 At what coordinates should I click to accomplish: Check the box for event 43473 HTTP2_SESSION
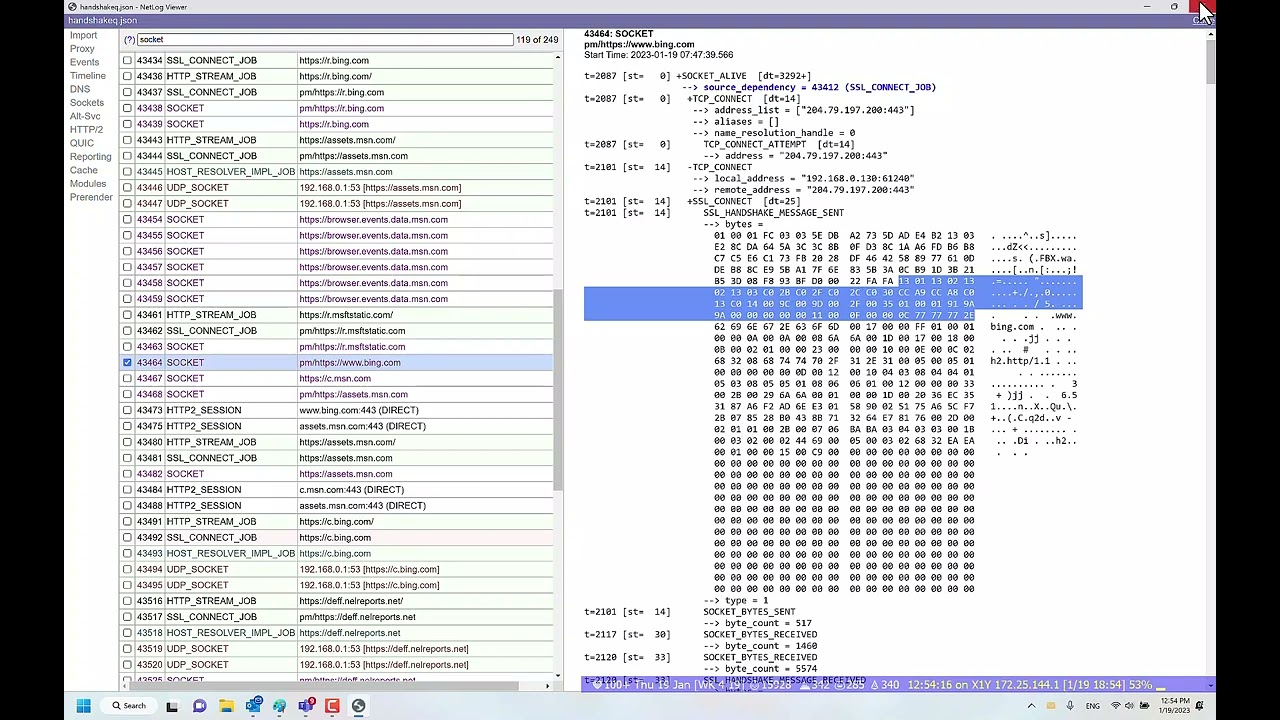(x=127, y=410)
